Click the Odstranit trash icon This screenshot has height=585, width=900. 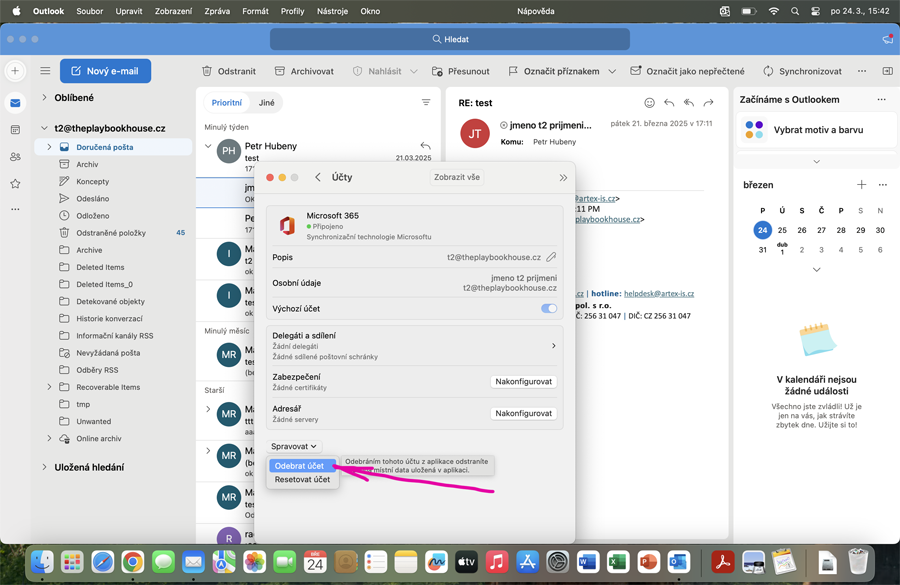[207, 71]
